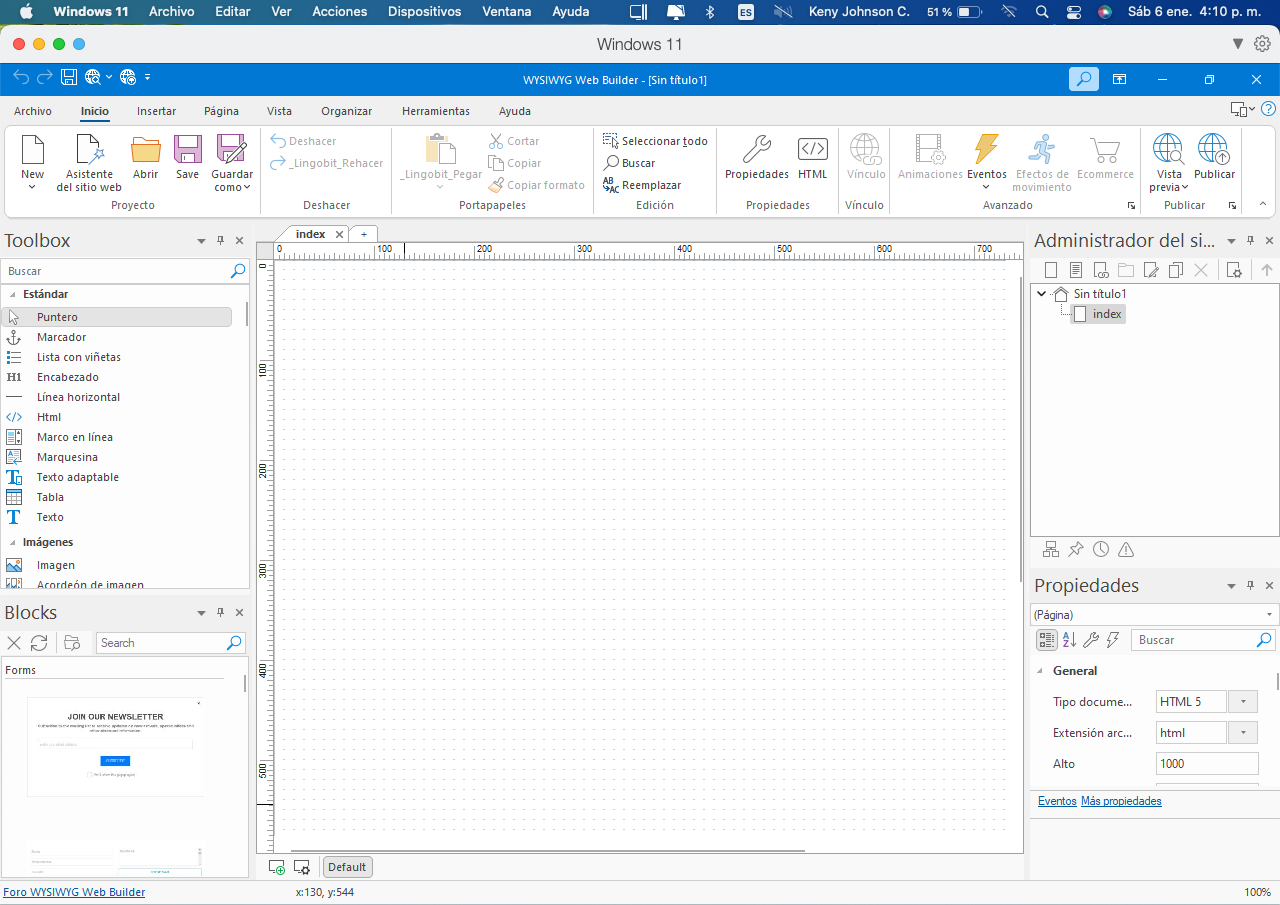Screen dimensions: 1280x905
Task: Toggle pin on the Blocks panel
Action: pos(221,613)
